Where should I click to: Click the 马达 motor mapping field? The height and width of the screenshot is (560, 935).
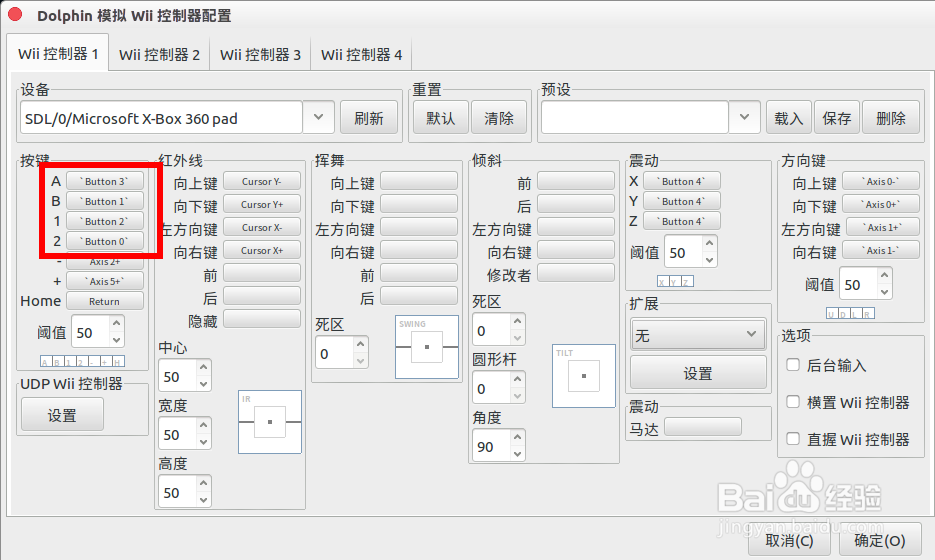pyautogui.click(x=703, y=427)
